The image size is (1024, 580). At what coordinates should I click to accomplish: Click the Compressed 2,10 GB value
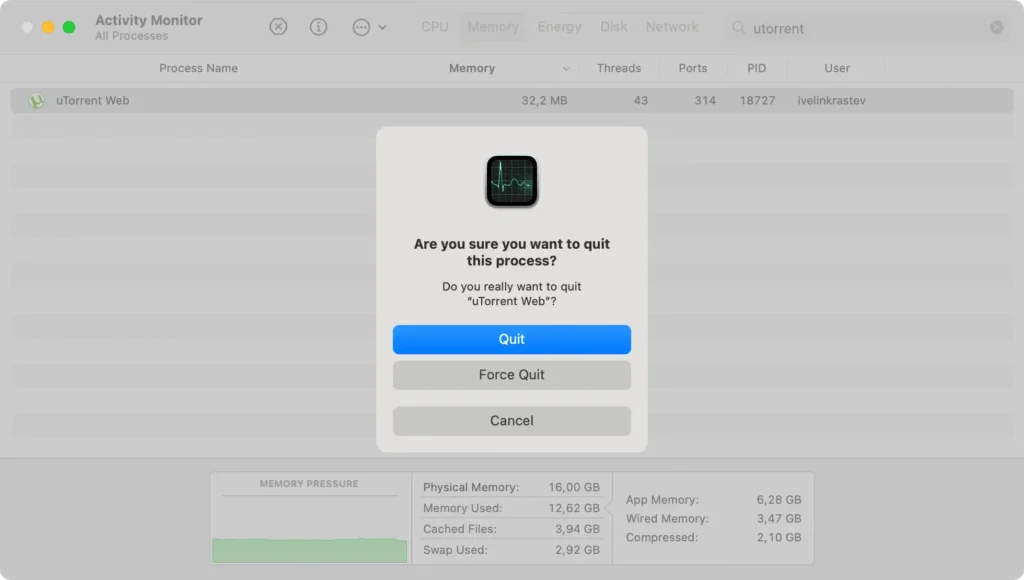pos(779,538)
